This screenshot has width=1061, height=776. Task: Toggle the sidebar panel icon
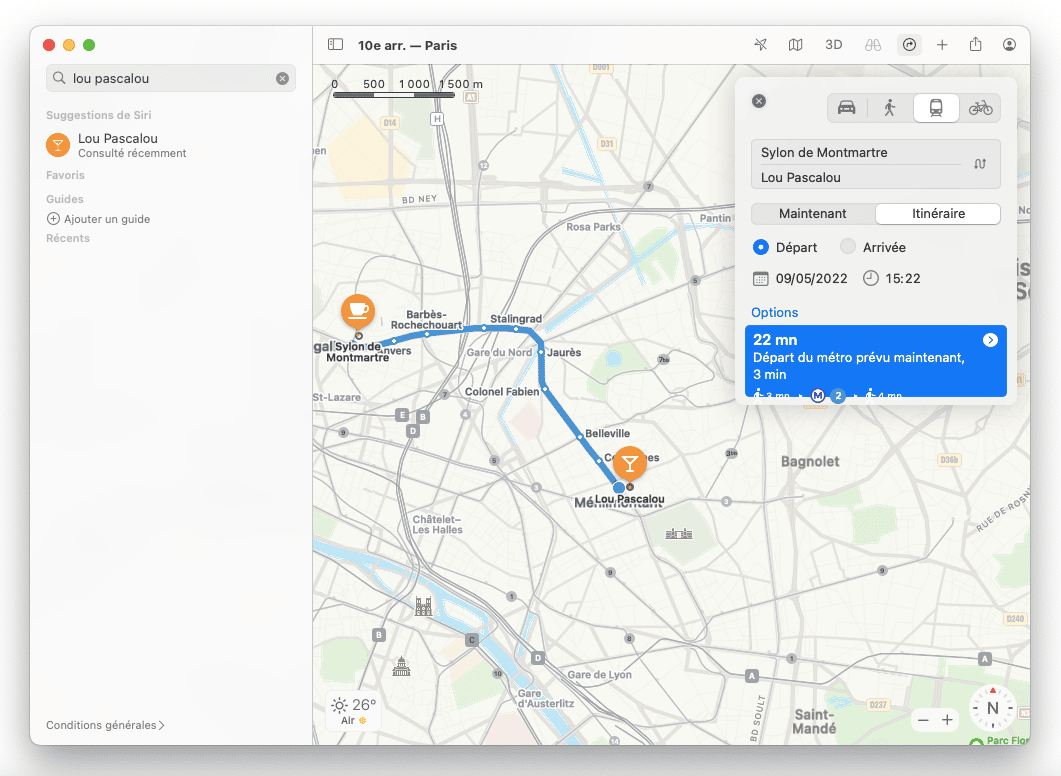tap(336, 45)
